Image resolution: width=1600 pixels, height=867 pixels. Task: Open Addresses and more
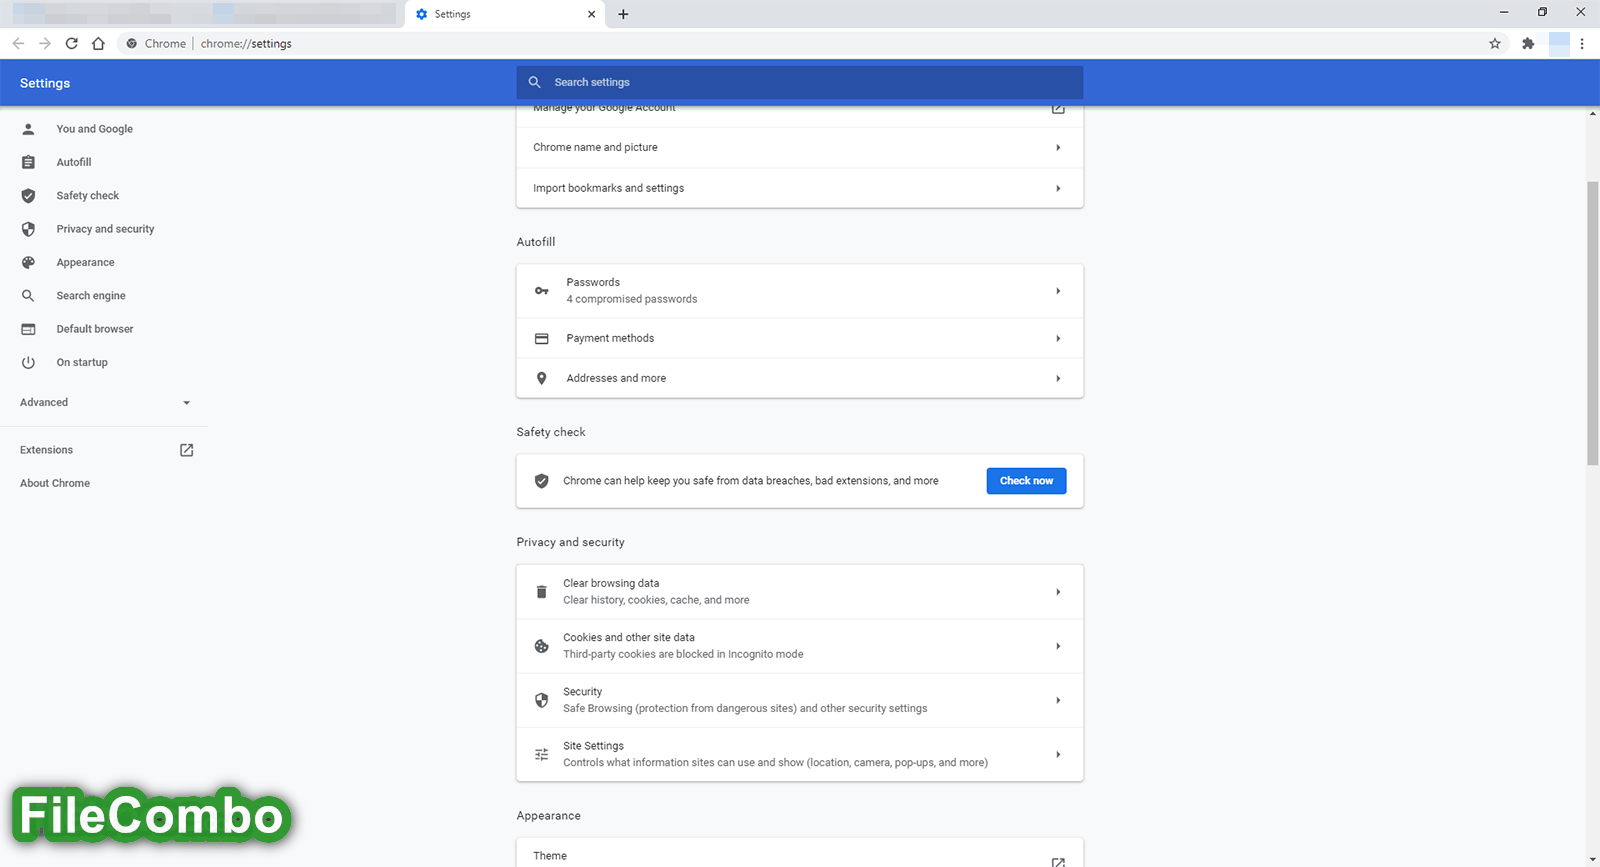[800, 378]
